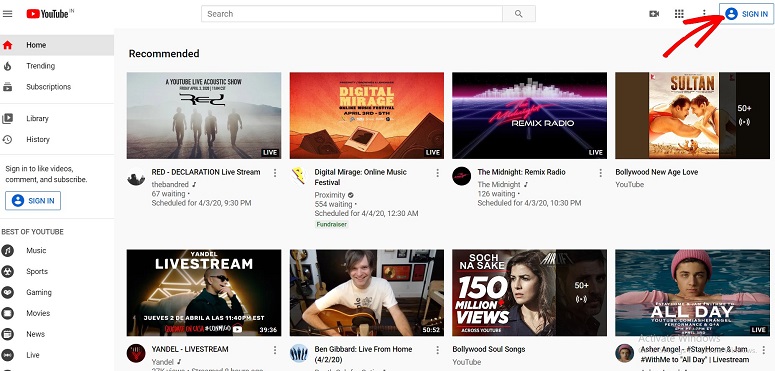Select Sports in the sidebar
The image size is (775, 371).
[x=57, y=272]
